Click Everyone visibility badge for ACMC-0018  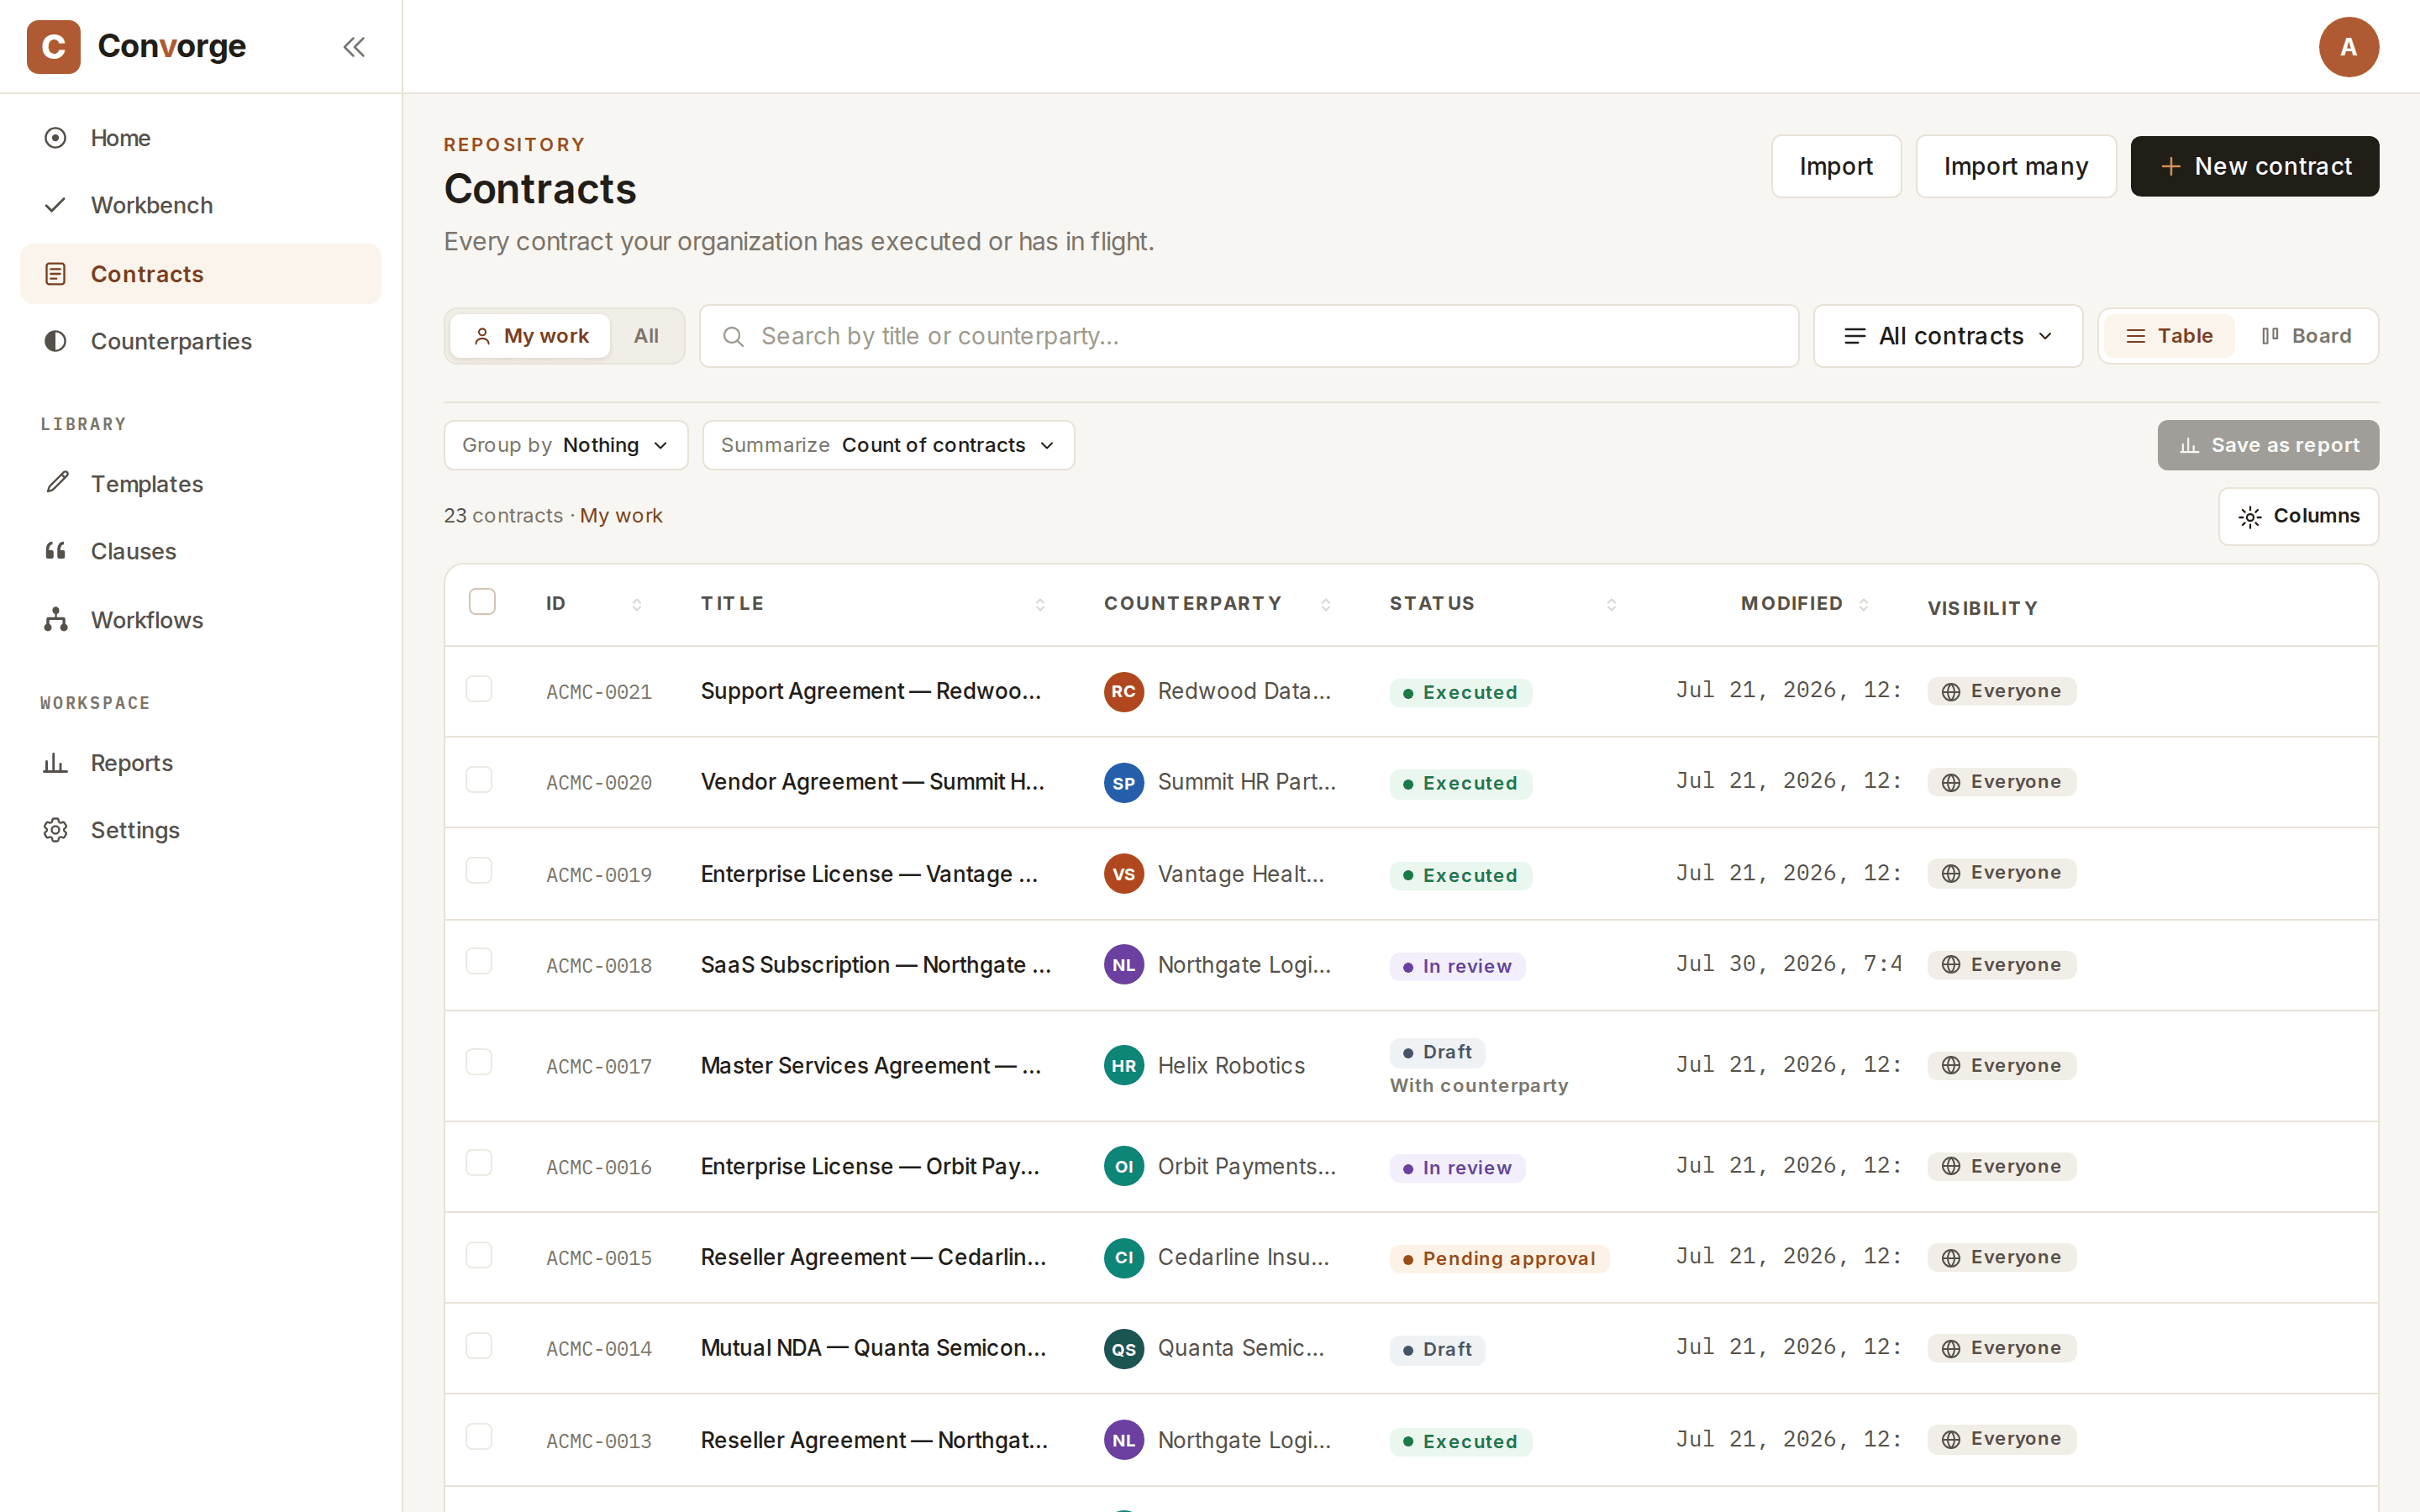pyautogui.click(x=2001, y=965)
